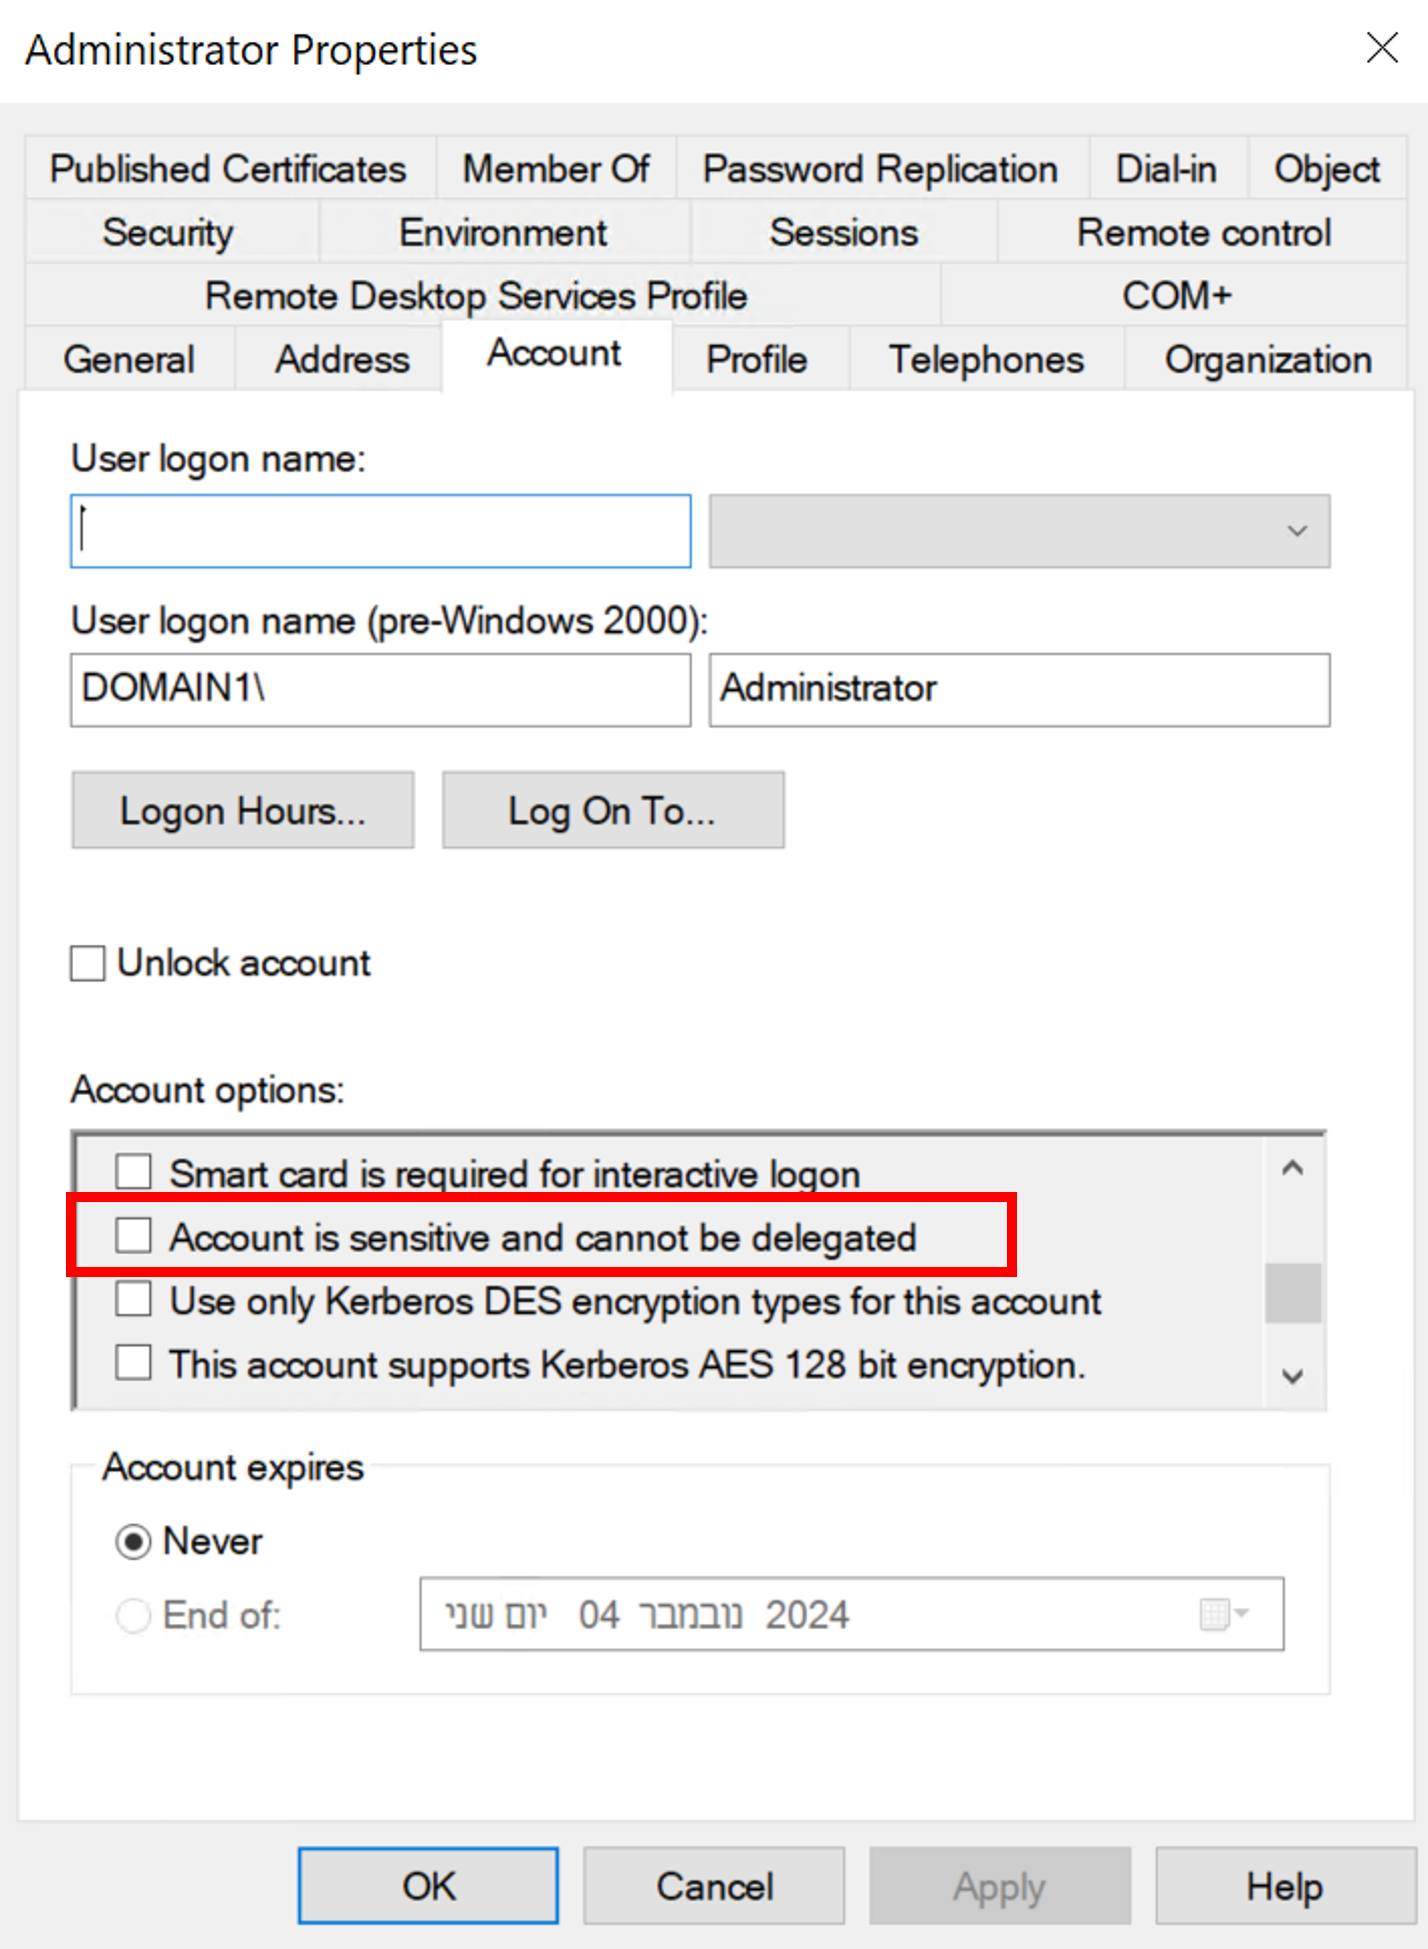
Task: Enable Use only Kerberos DES encryption types
Action: (133, 1300)
